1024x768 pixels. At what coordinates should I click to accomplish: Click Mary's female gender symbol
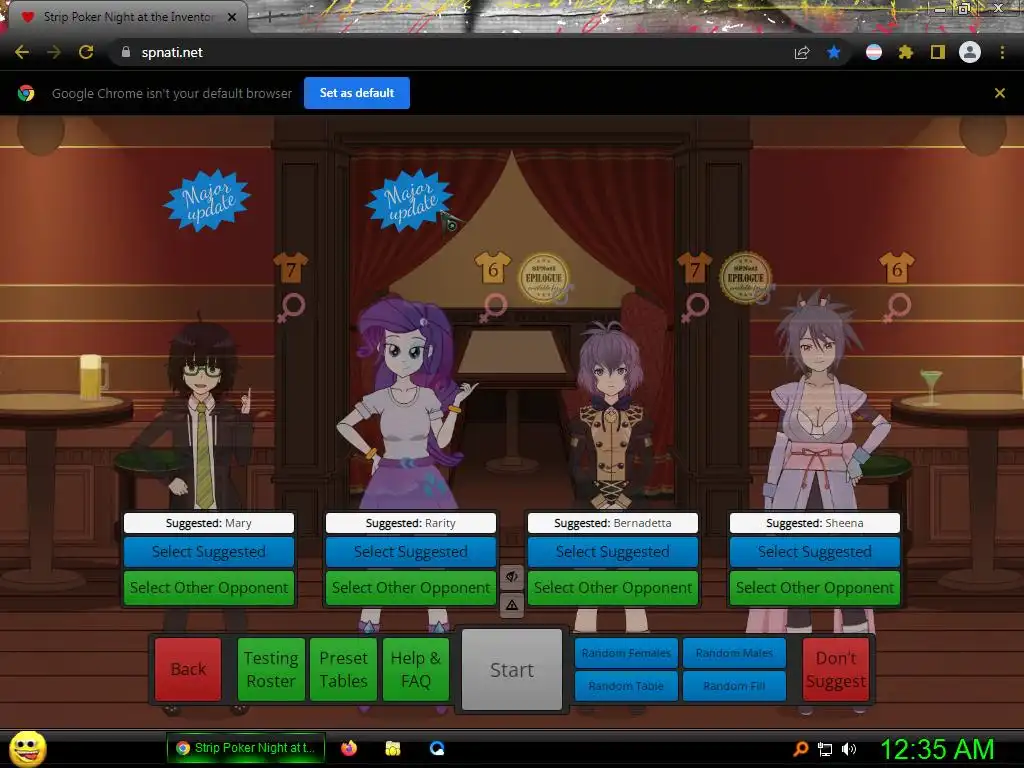point(291,308)
